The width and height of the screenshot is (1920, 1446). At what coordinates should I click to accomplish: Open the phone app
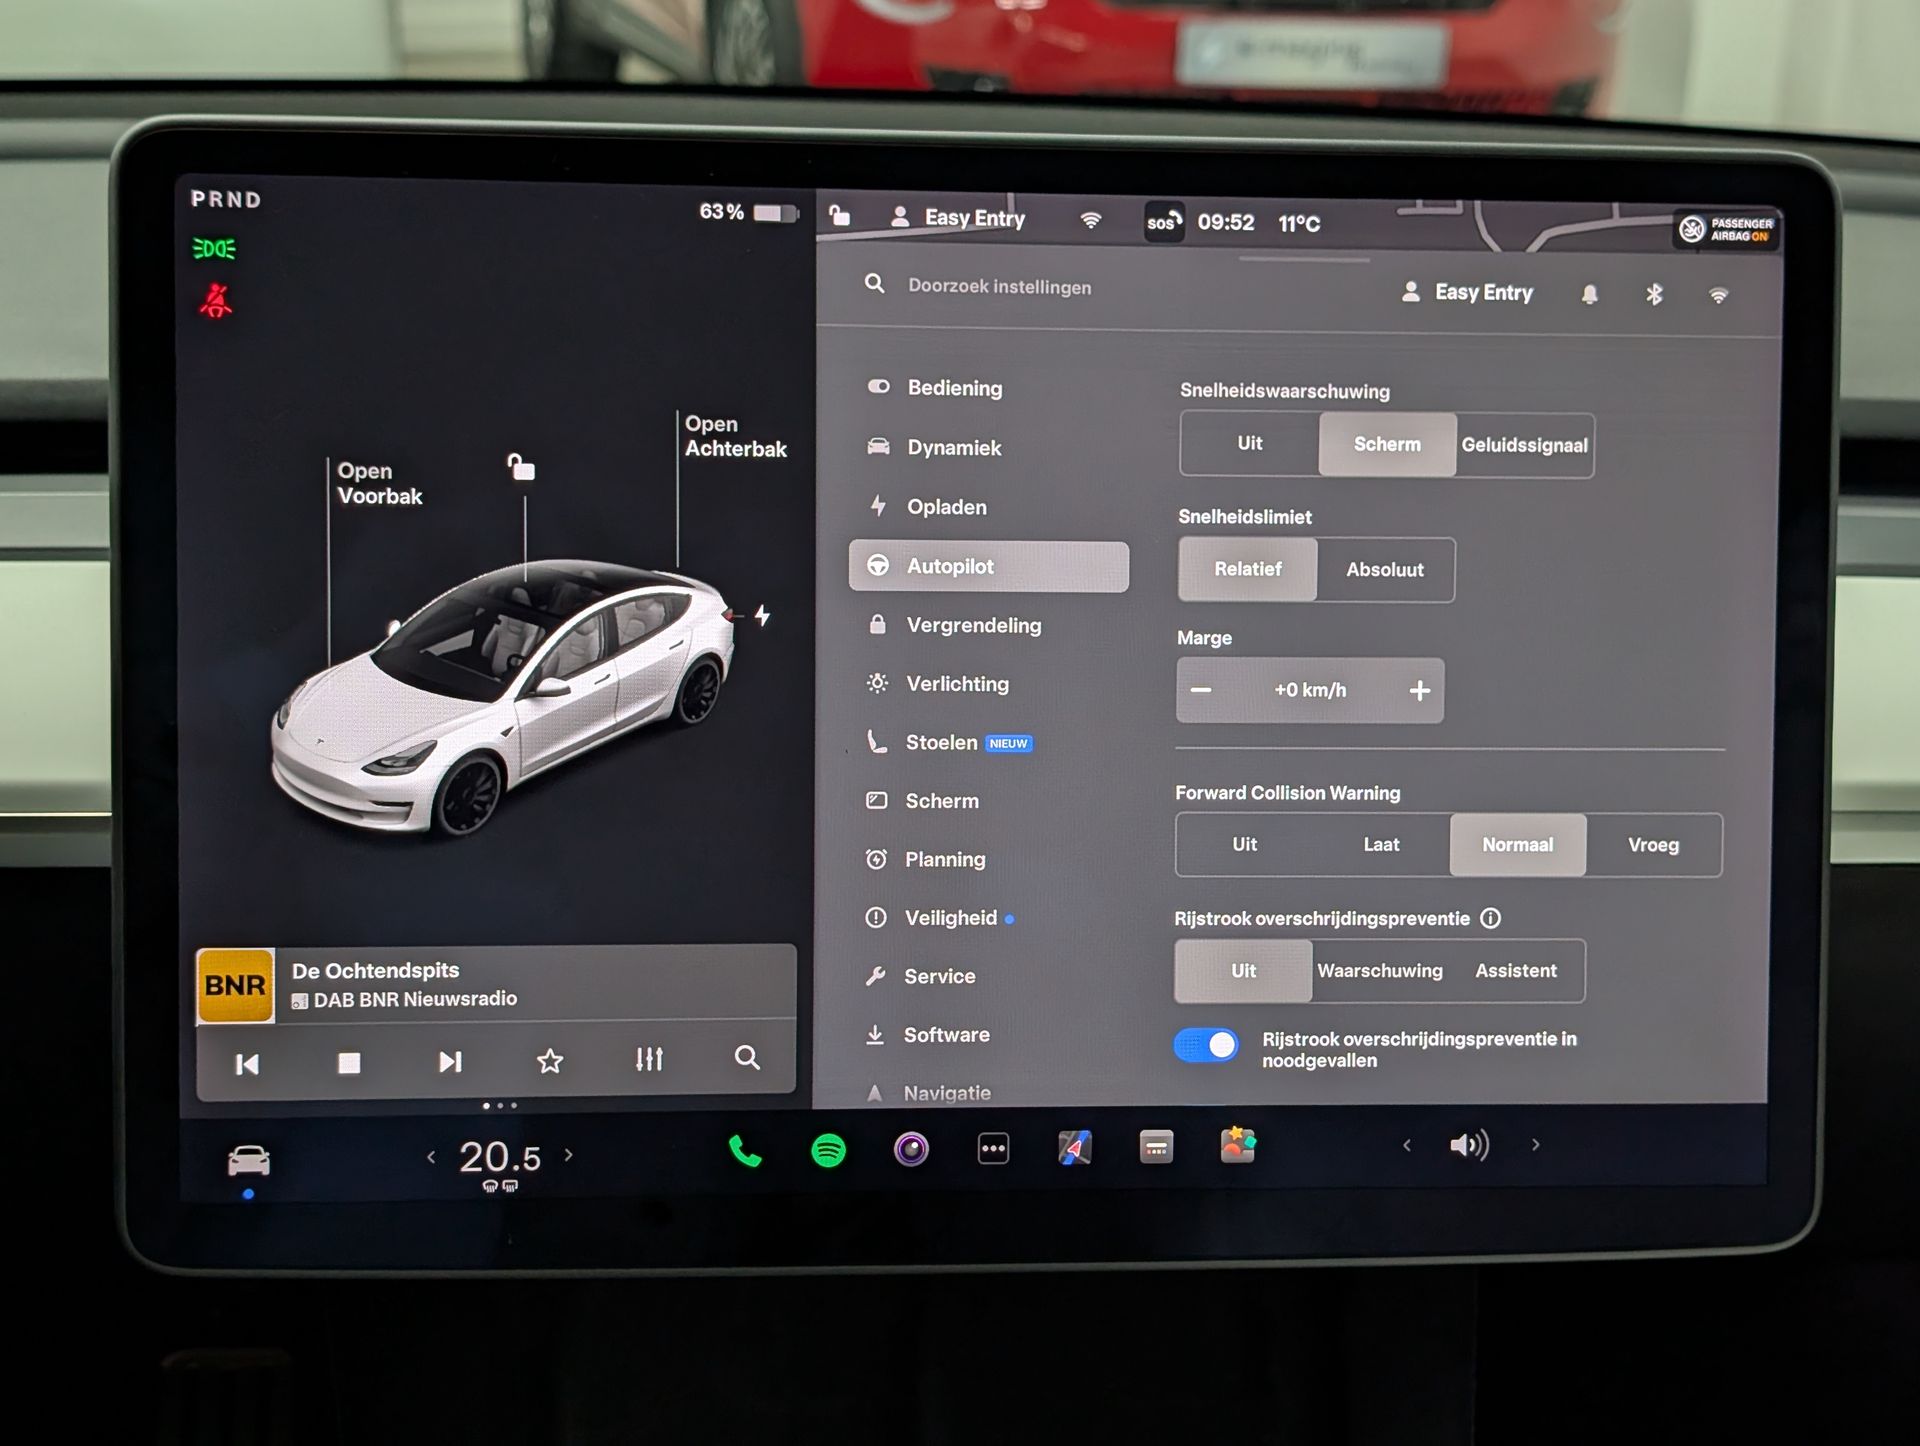pyautogui.click(x=744, y=1152)
